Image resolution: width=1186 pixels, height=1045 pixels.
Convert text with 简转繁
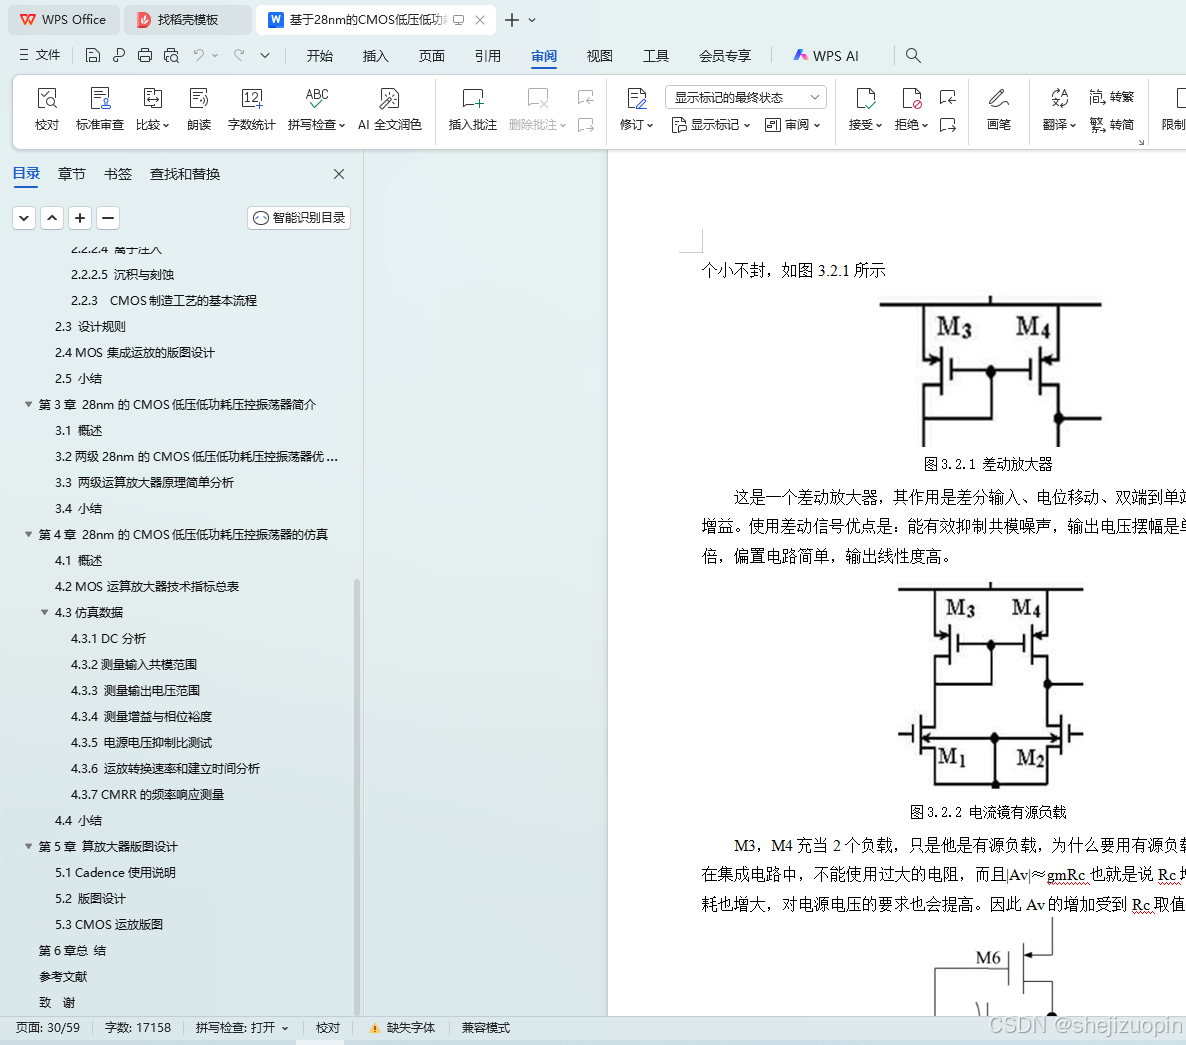tap(1111, 97)
